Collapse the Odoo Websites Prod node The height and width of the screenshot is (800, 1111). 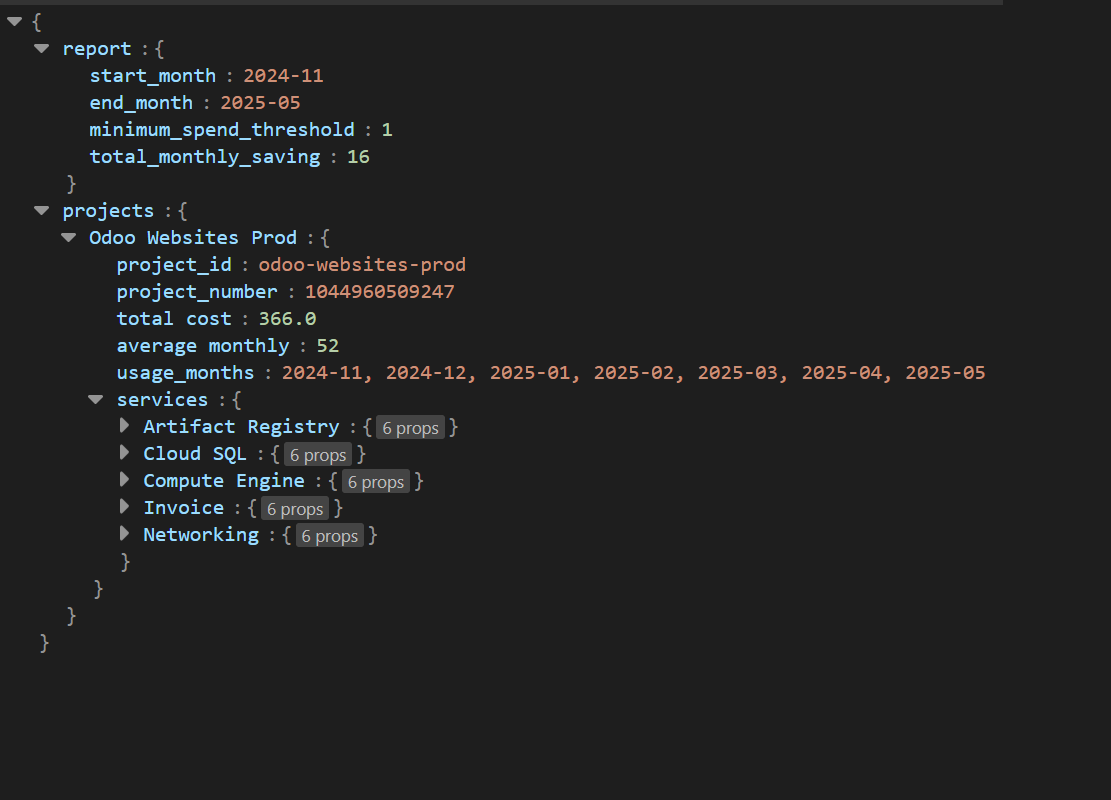pyautogui.click(x=68, y=237)
